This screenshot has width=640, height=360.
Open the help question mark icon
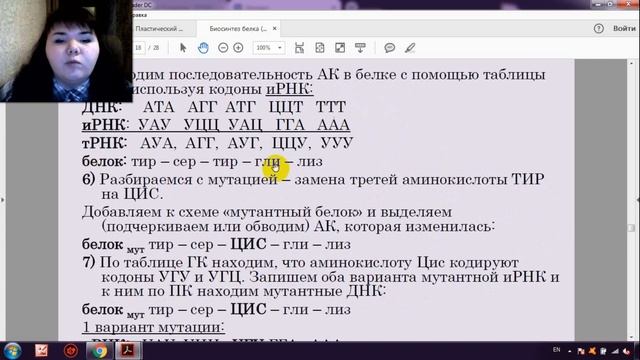coord(598,29)
